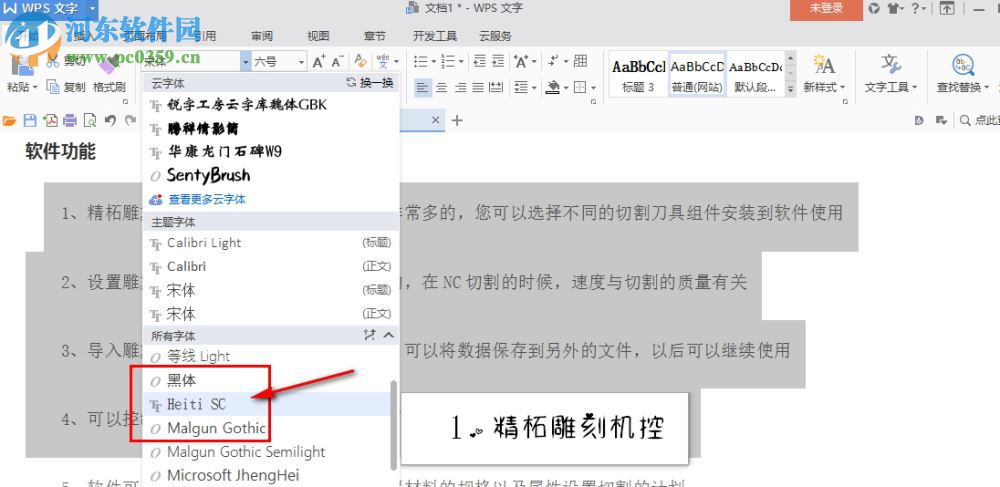This screenshot has width=1000, height=487.
Task: Click the clear formatting eraser icon
Action: [x=361, y=61]
